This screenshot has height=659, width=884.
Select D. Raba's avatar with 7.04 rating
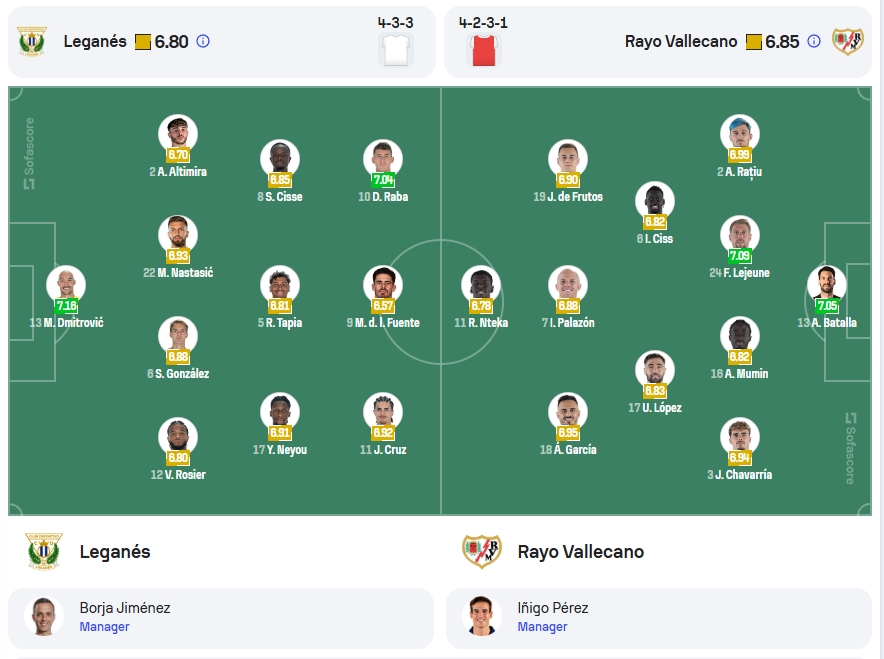tap(383, 159)
